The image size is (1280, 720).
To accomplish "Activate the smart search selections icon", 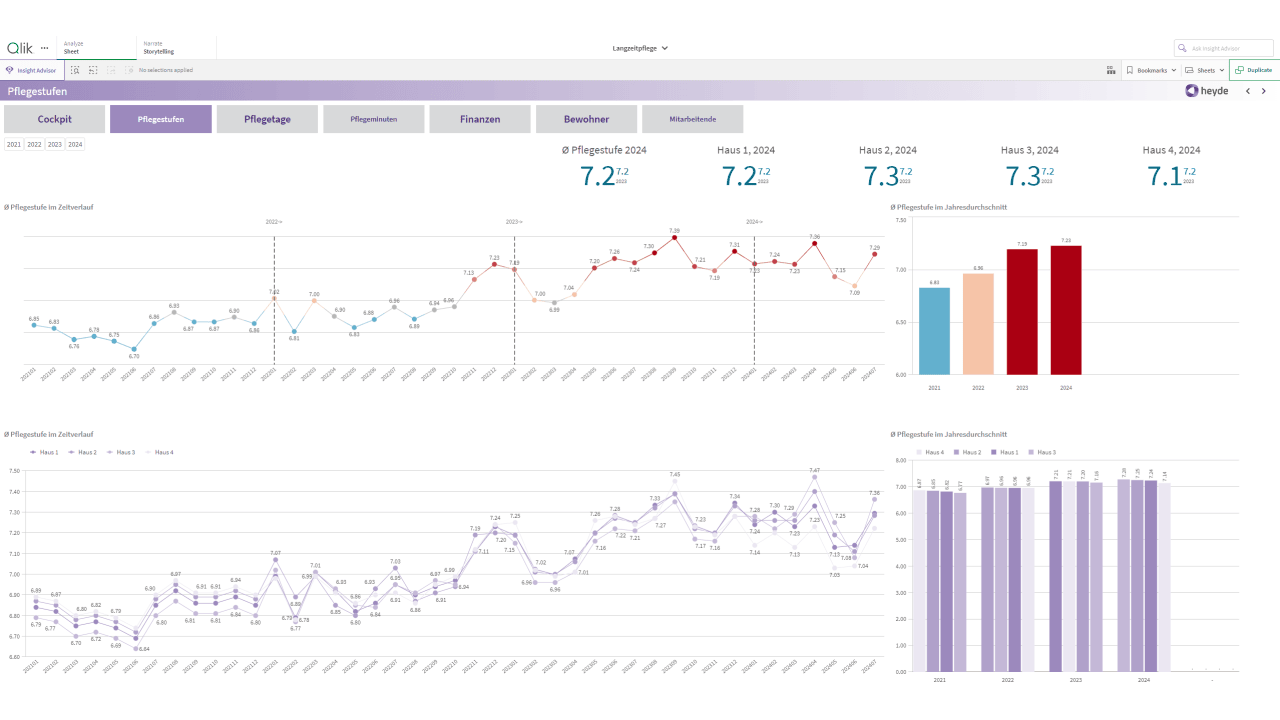I will pyautogui.click(x=75, y=70).
